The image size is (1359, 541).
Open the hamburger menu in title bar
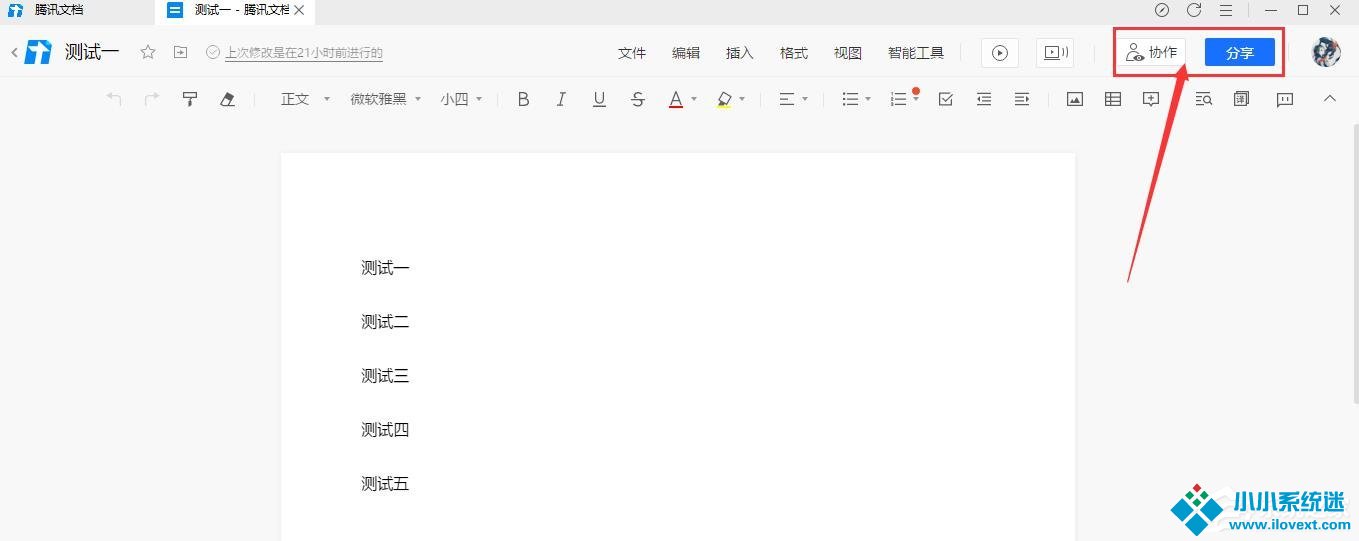point(1226,10)
